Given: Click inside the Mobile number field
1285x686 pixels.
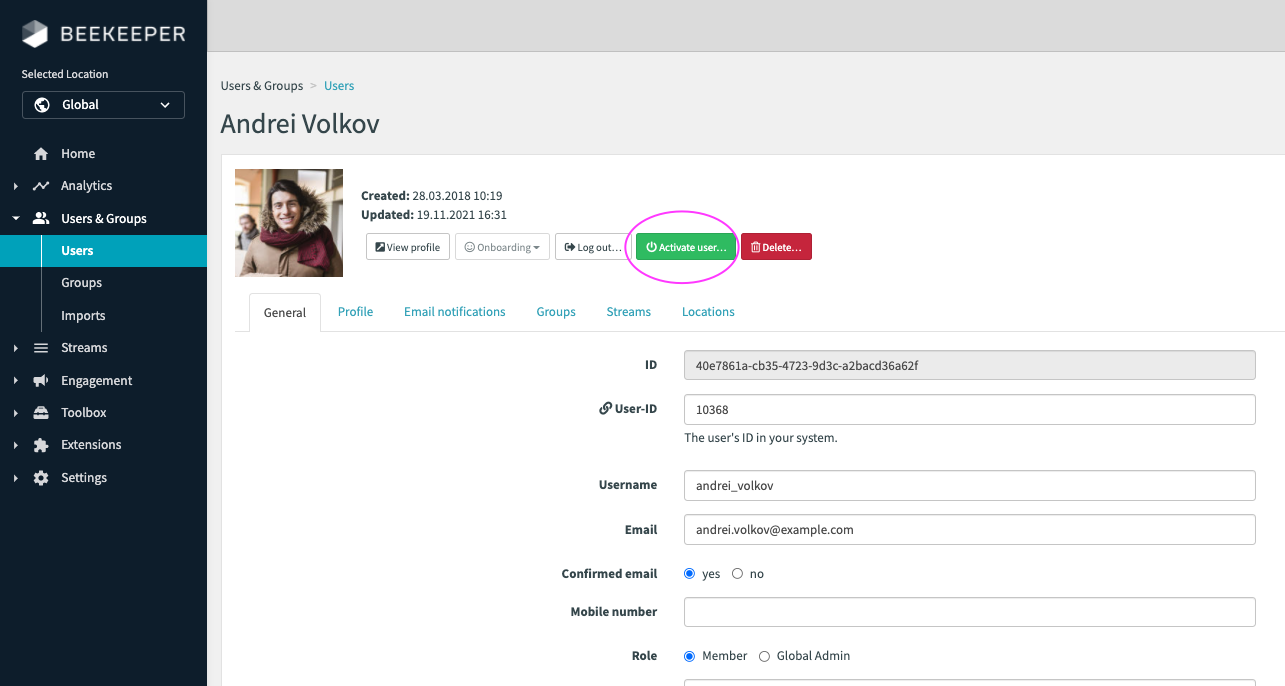Looking at the screenshot, I should click(968, 611).
